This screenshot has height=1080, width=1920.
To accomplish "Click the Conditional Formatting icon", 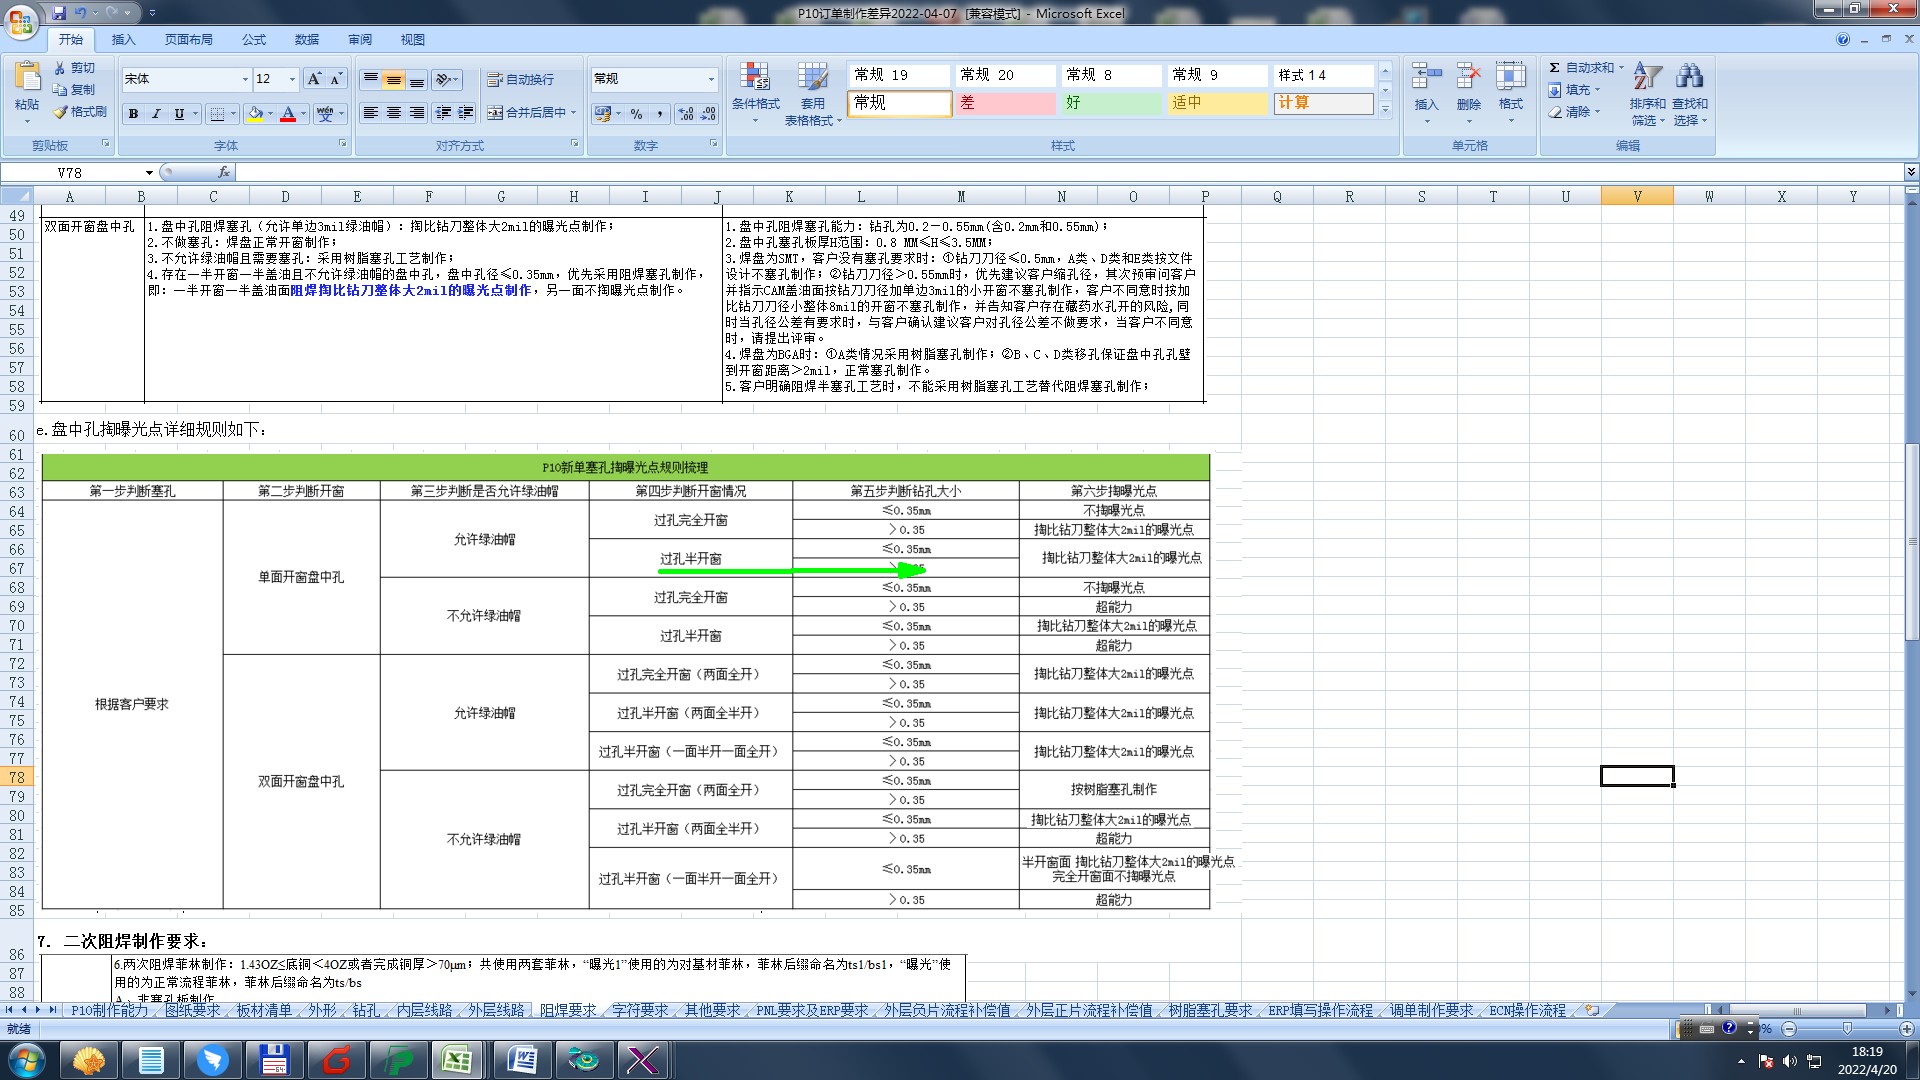I will (755, 77).
